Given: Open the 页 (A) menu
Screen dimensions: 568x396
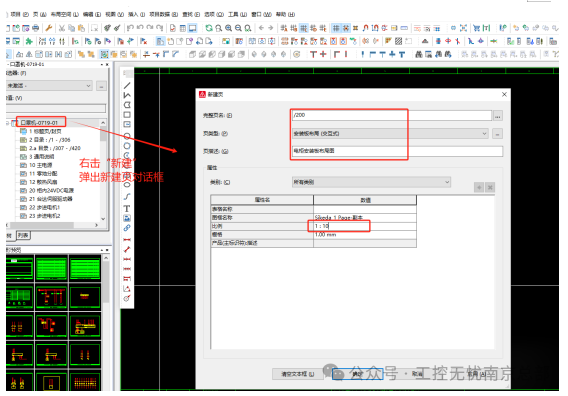Looking at the screenshot, I should (x=39, y=14).
